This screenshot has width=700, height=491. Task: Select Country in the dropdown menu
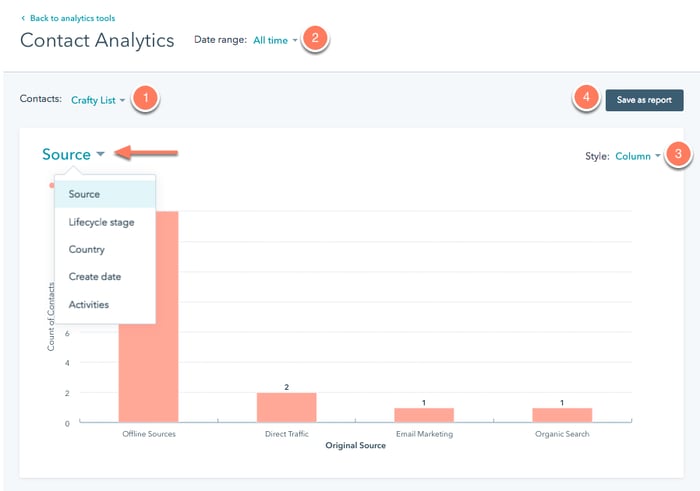click(x=105, y=249)
